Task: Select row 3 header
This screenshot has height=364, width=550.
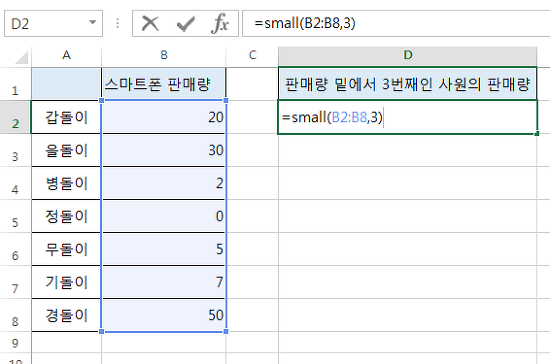Action: (15, 150)
